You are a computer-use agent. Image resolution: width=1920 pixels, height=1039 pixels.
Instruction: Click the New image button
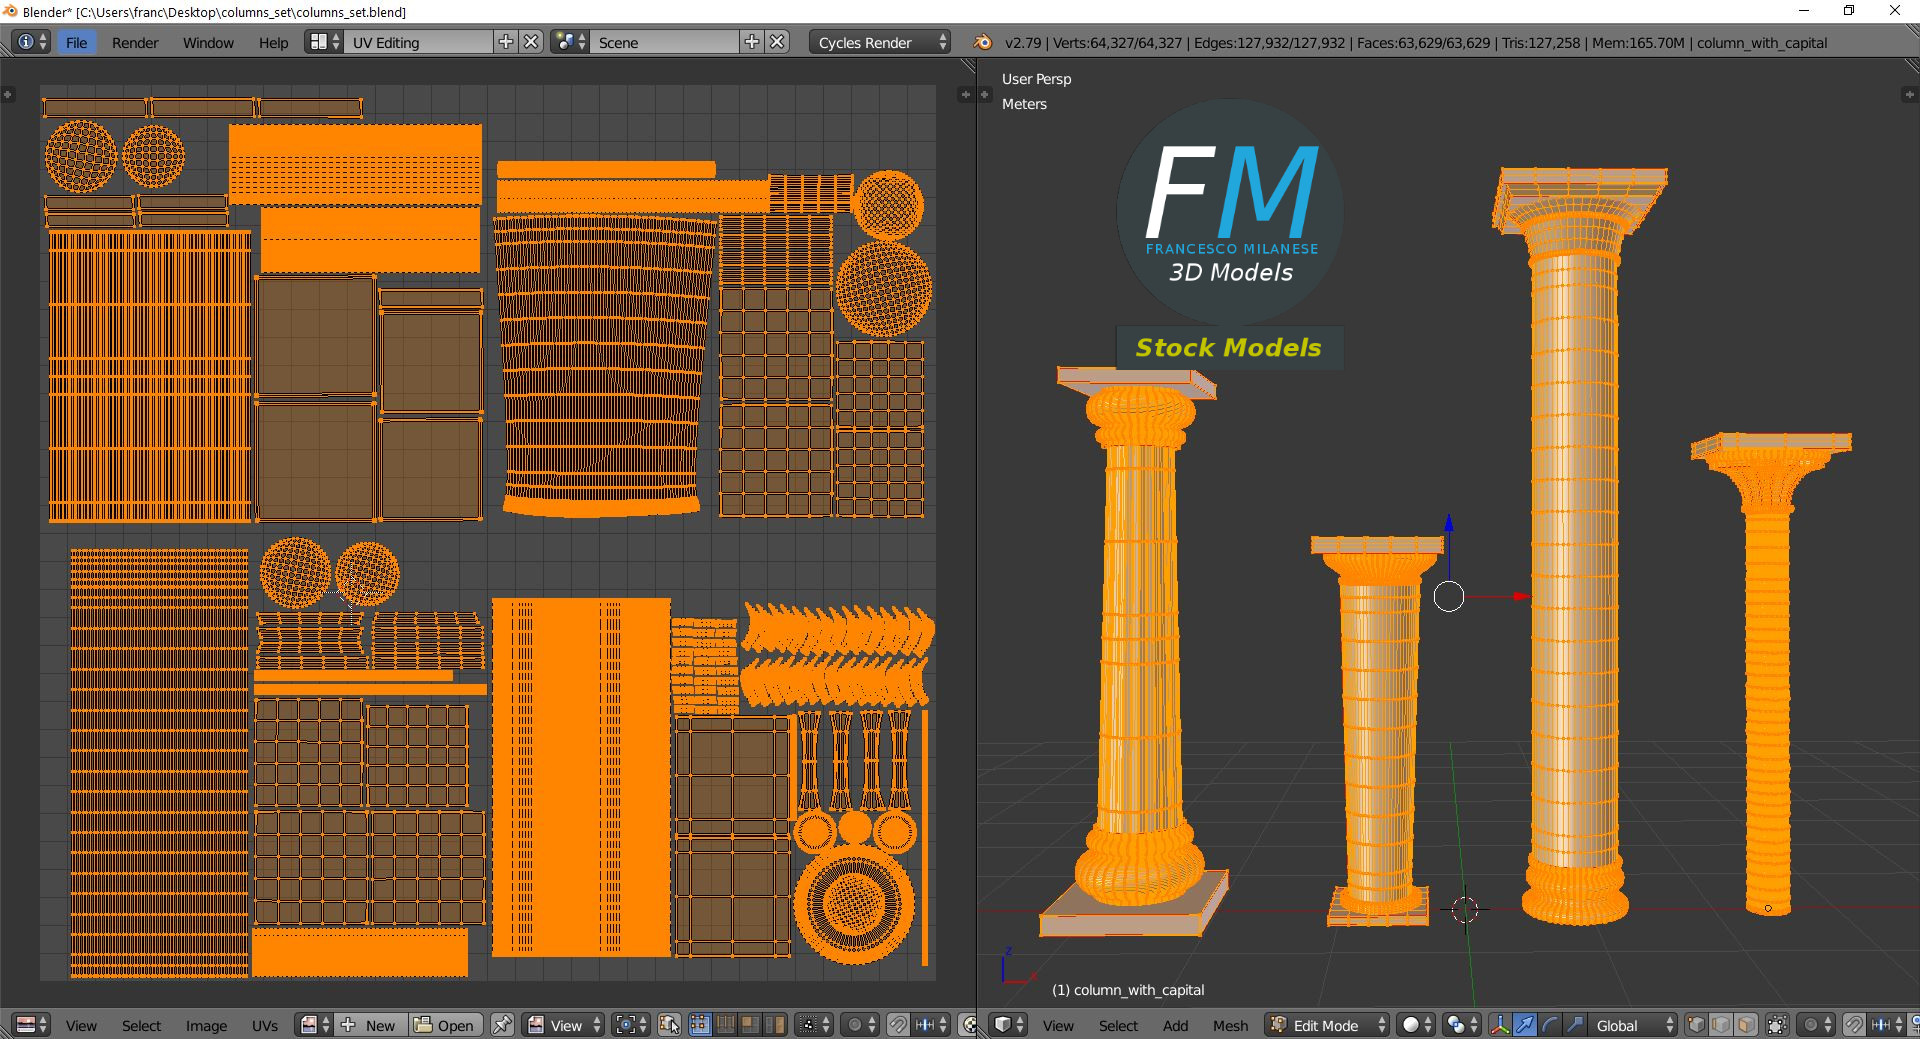pos(370,1025)
